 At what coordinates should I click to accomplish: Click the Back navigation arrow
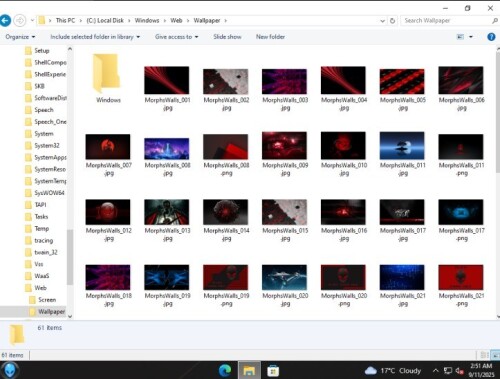click(5, 21)
